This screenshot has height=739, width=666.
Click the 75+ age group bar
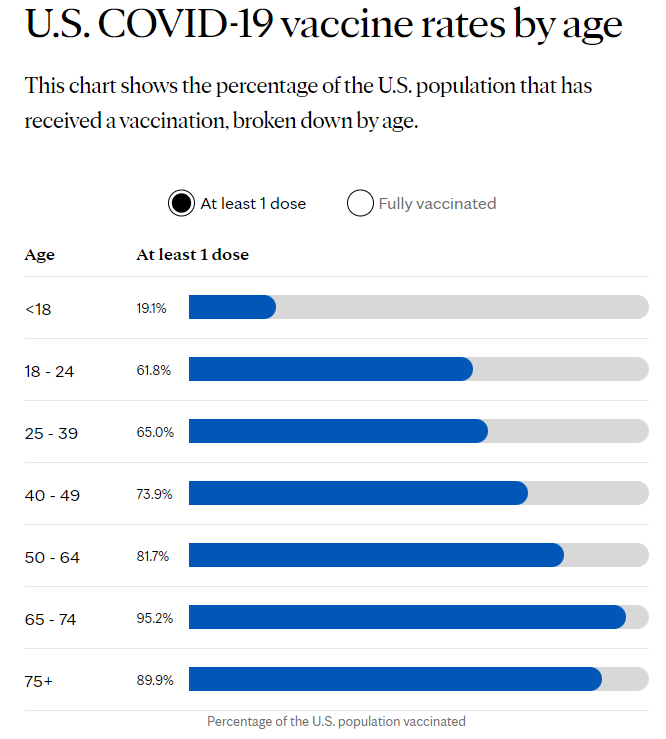(x=395, y=680)
